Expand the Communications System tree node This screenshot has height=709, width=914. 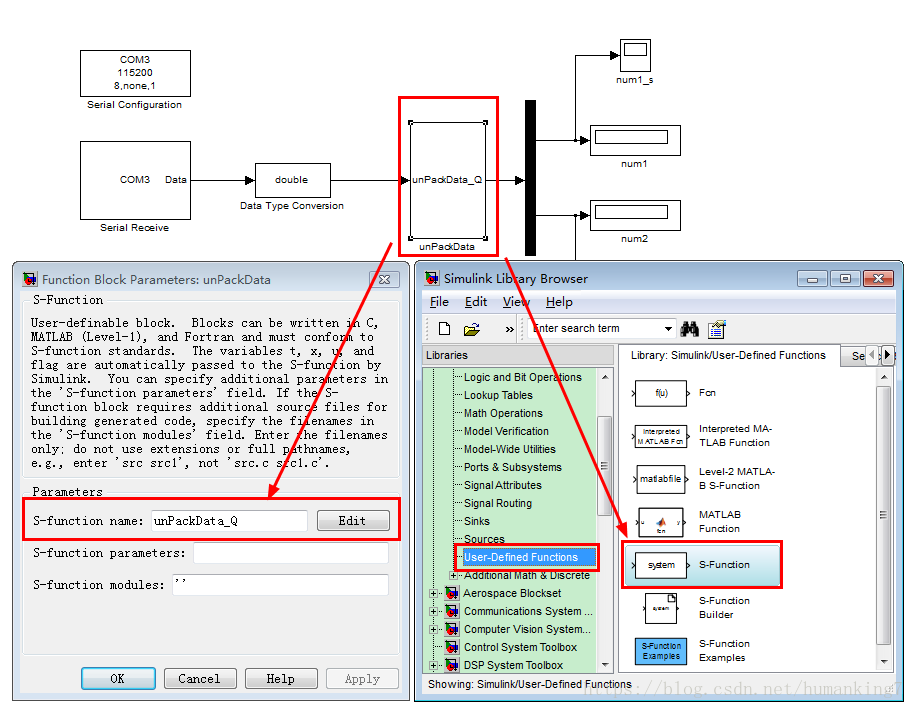coord(433,612)
